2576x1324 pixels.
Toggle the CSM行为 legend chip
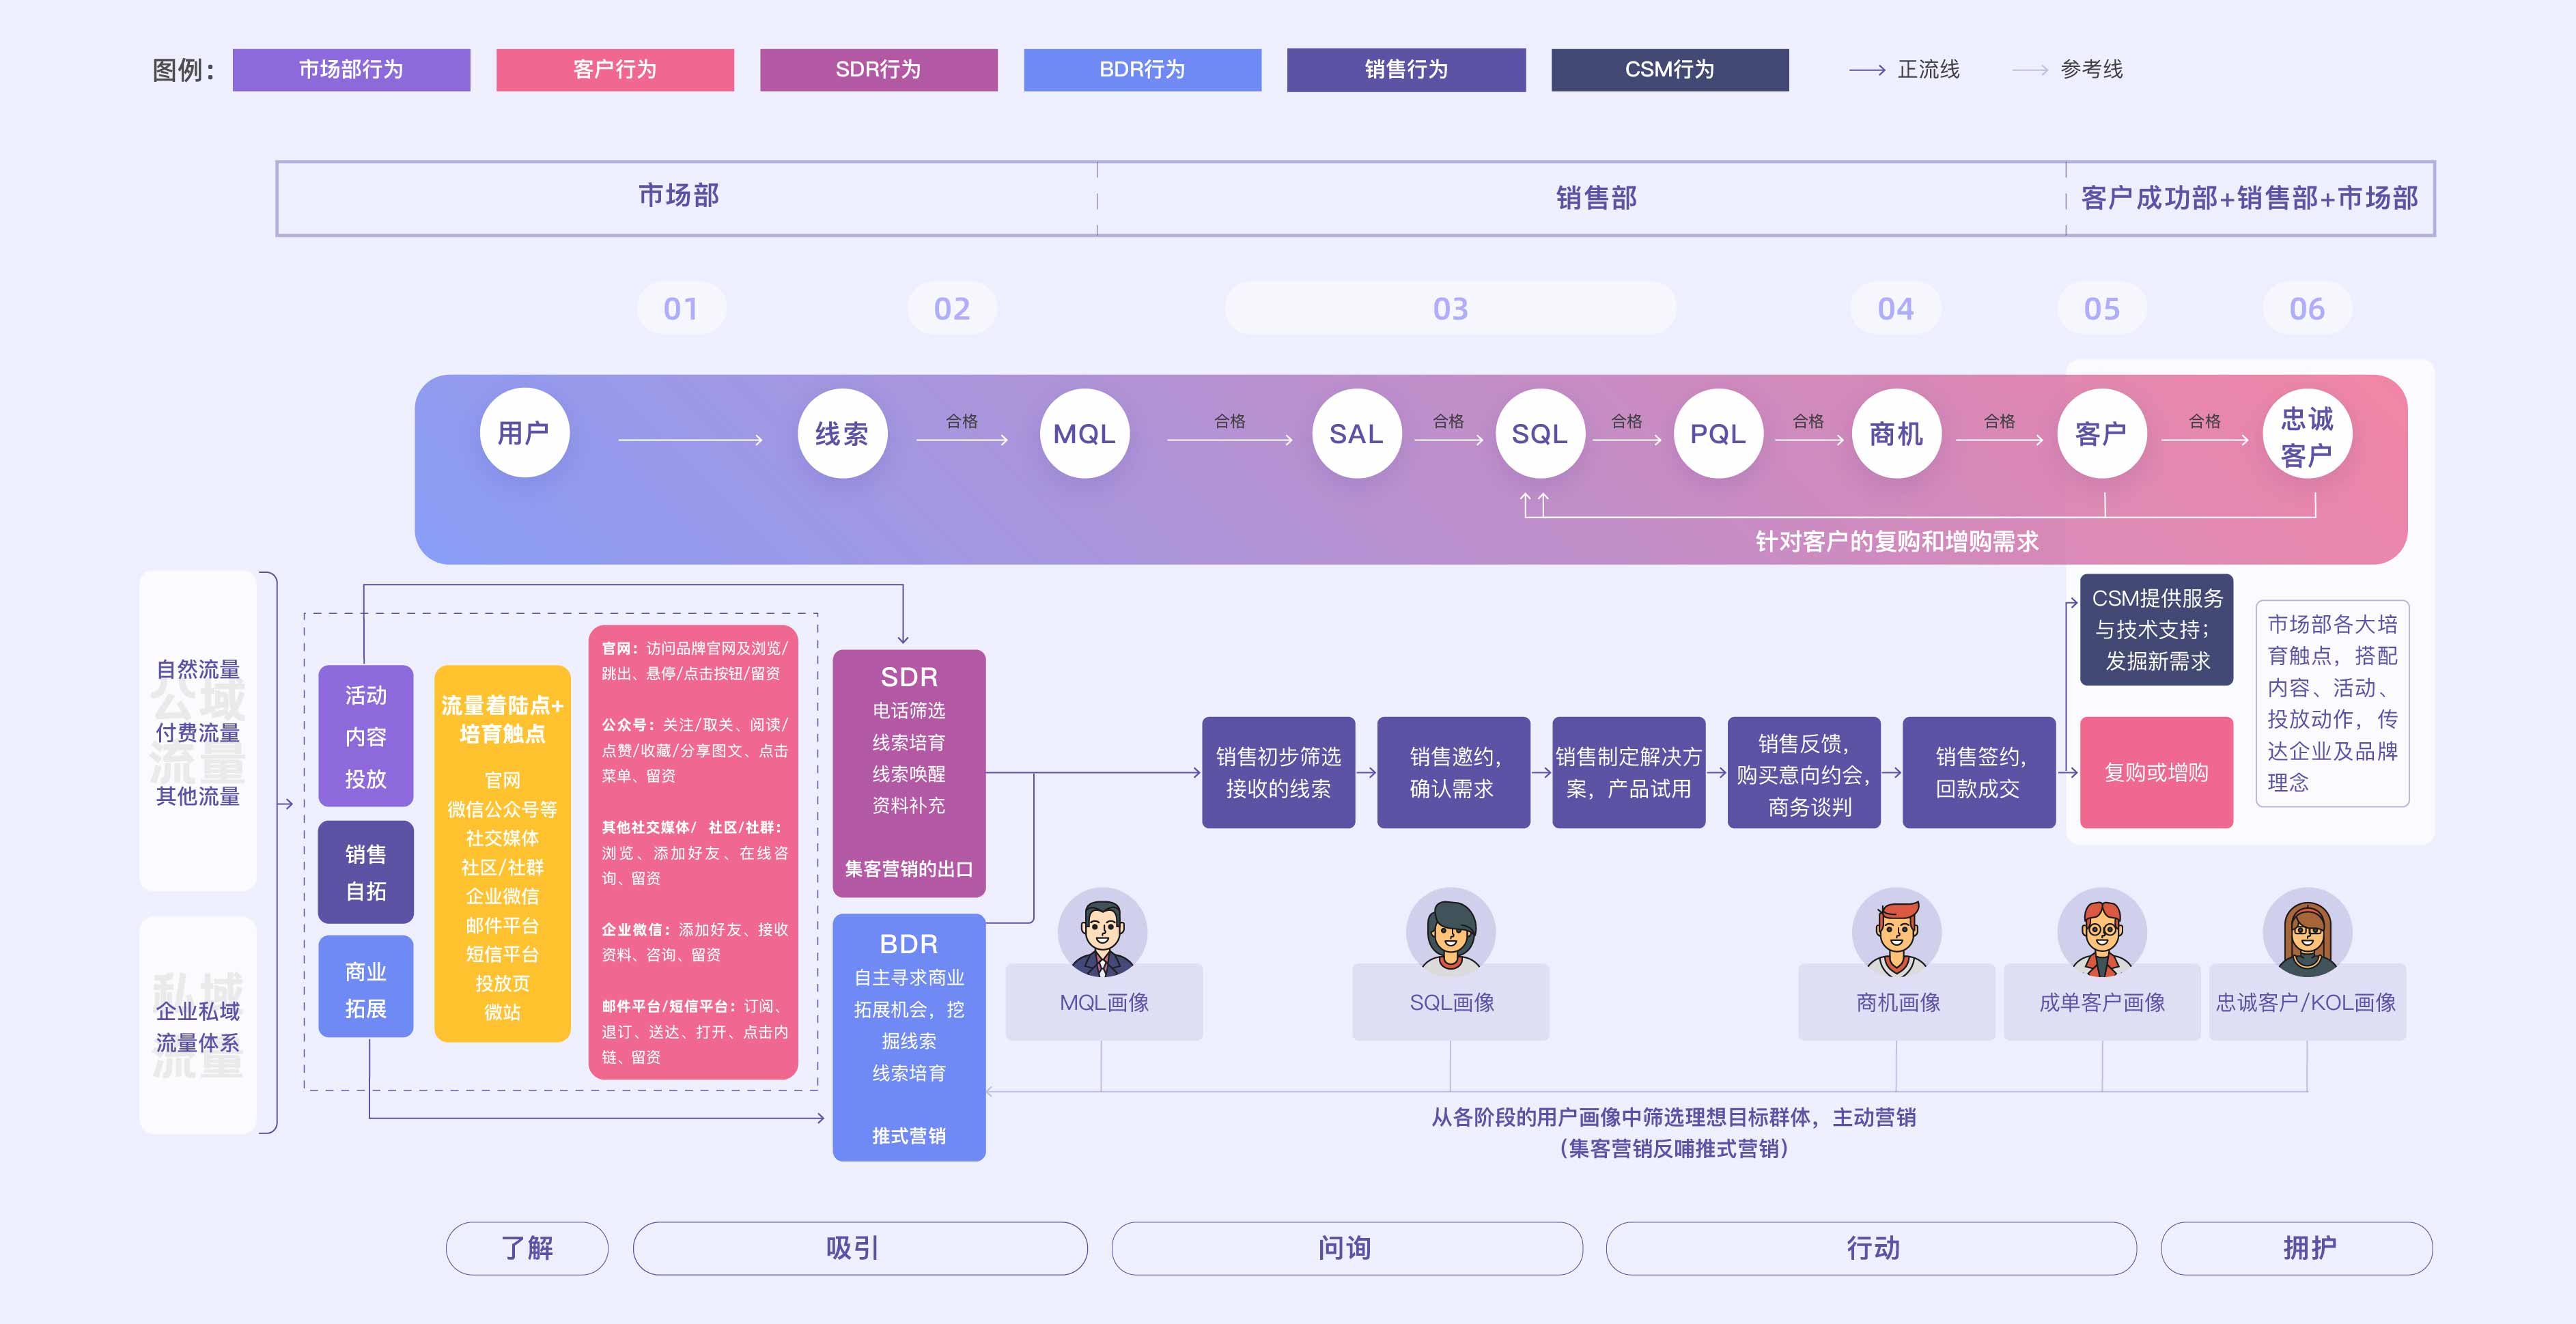click(x=1669, y=70)
